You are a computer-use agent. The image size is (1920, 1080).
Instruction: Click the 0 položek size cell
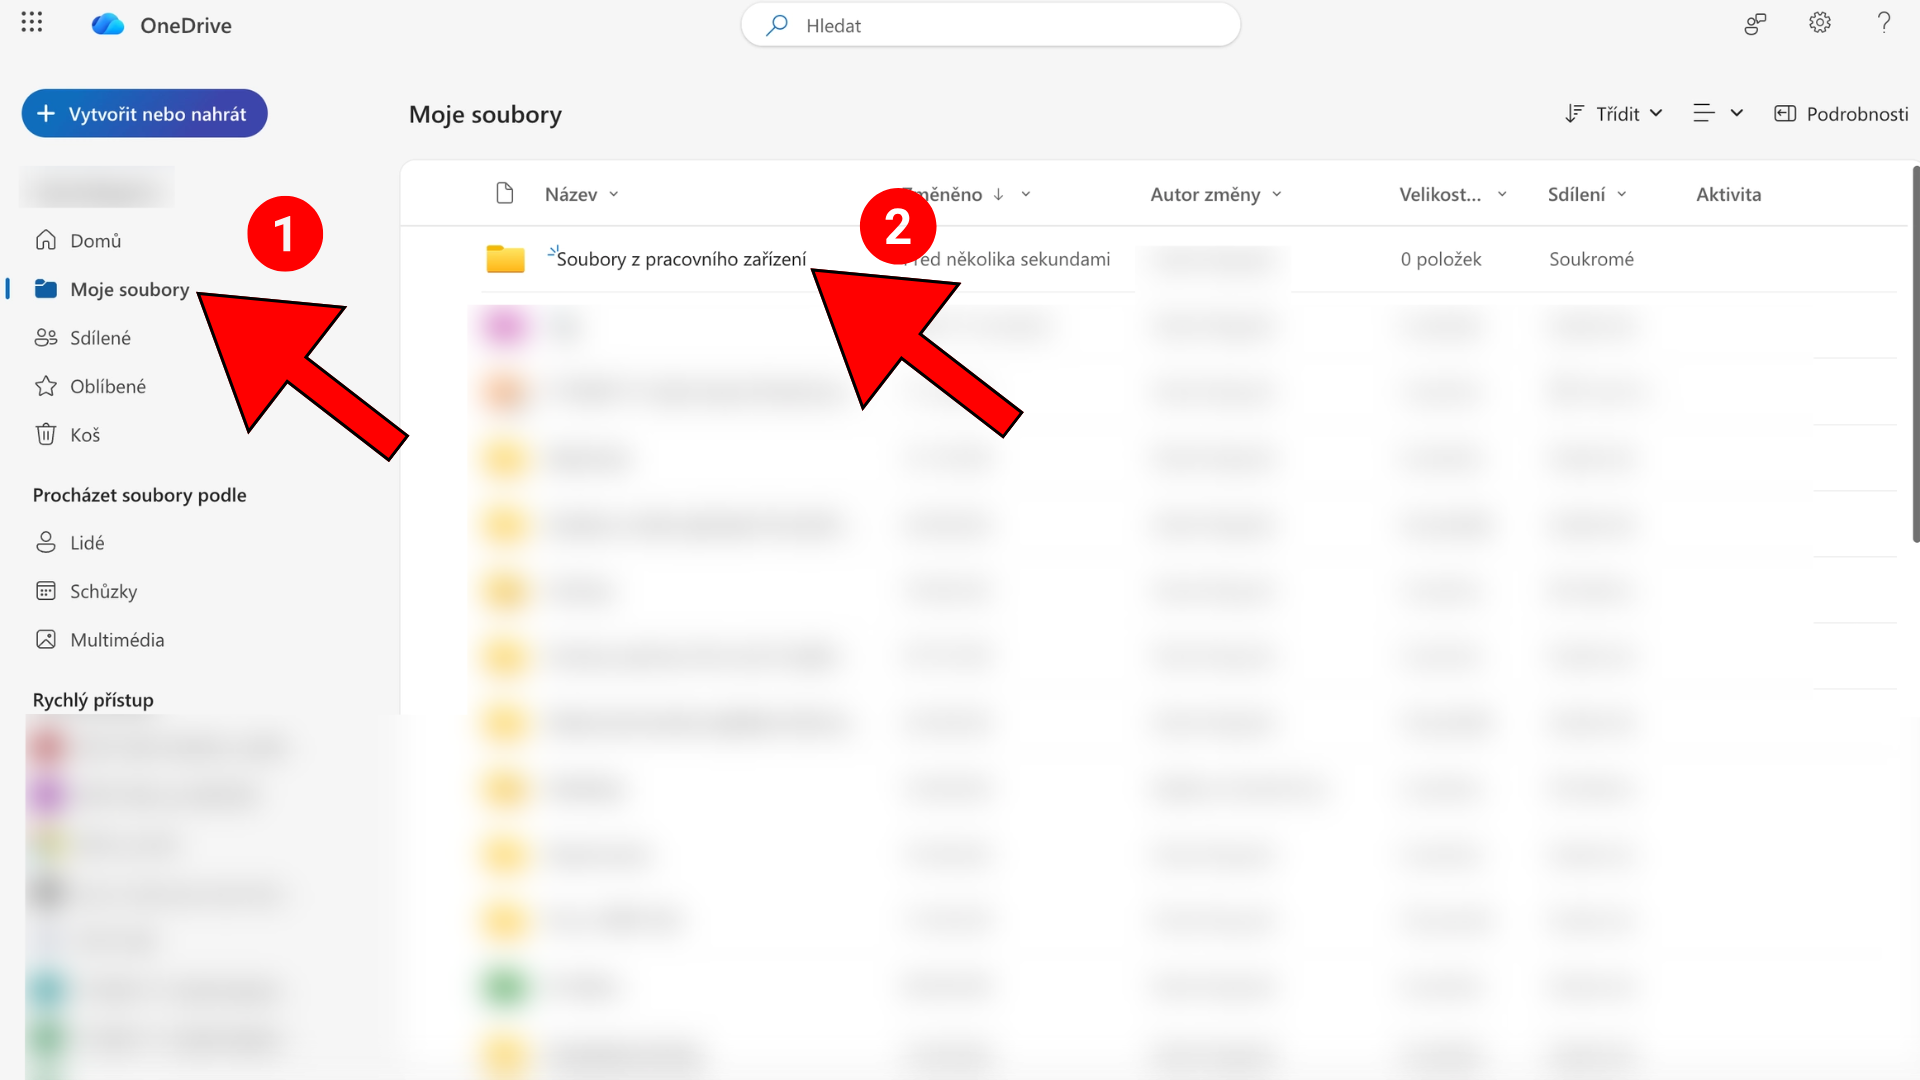pos(1440,260)
